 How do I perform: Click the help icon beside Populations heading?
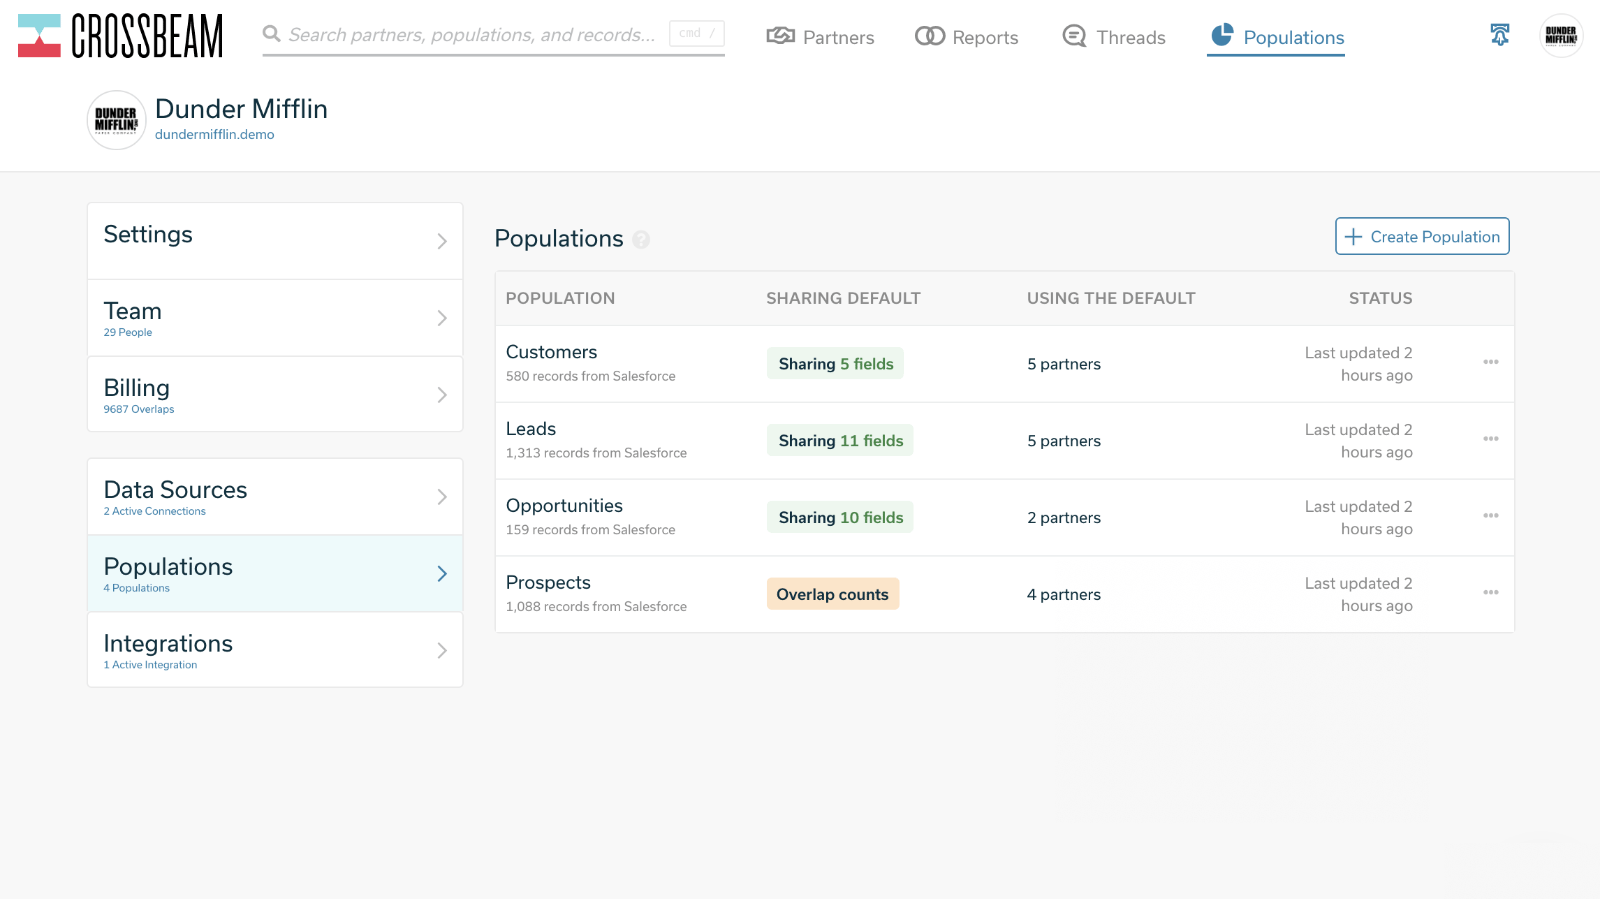click(641, 240)
